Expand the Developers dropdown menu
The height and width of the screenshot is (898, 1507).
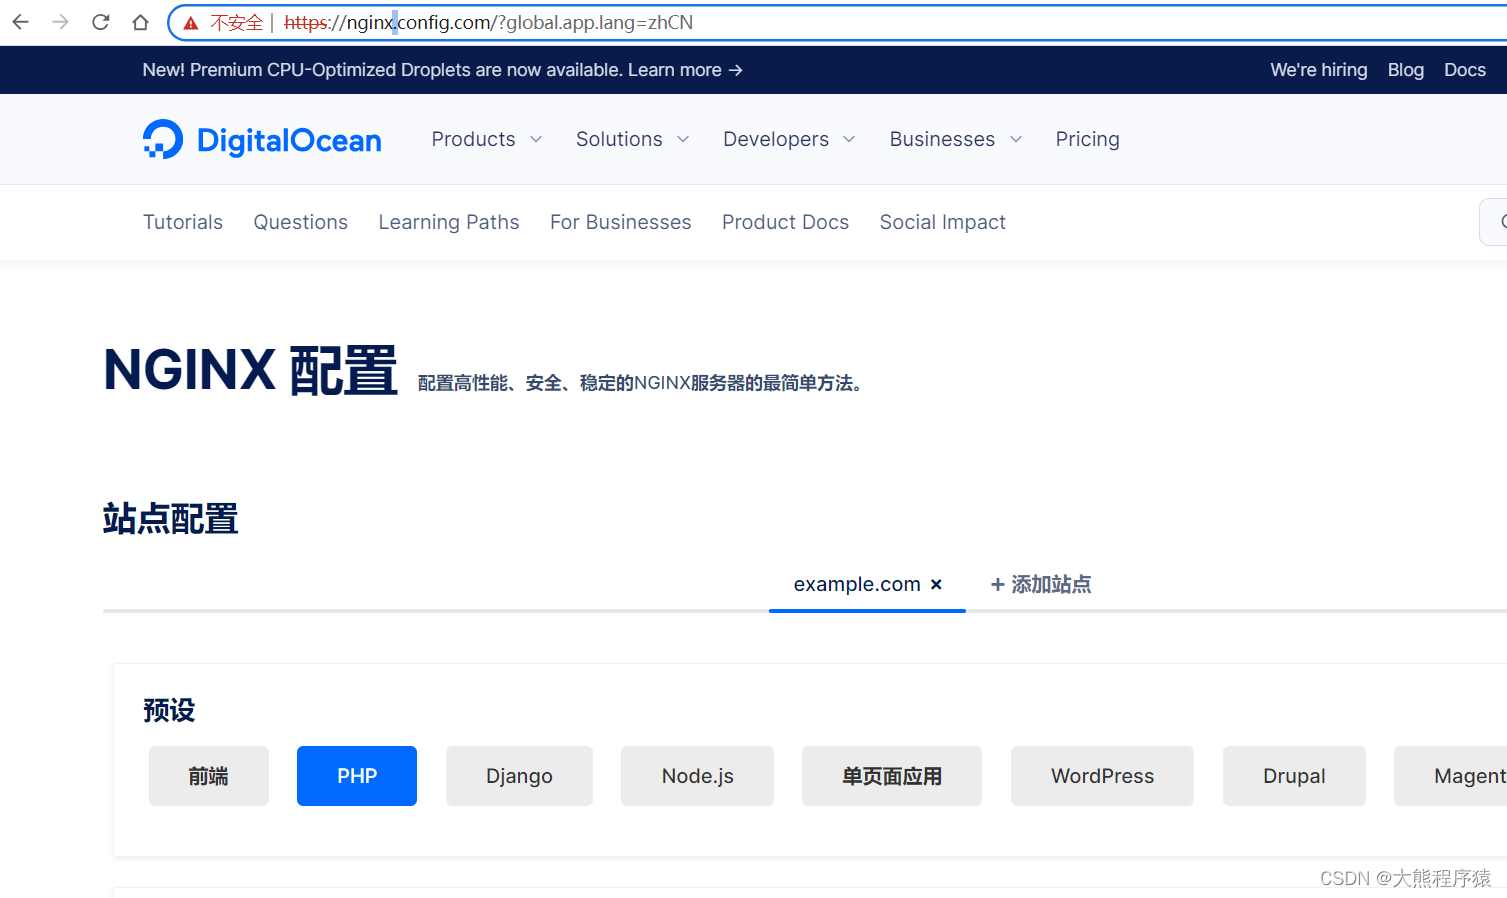pyautogui.click(x=789, y=139)
